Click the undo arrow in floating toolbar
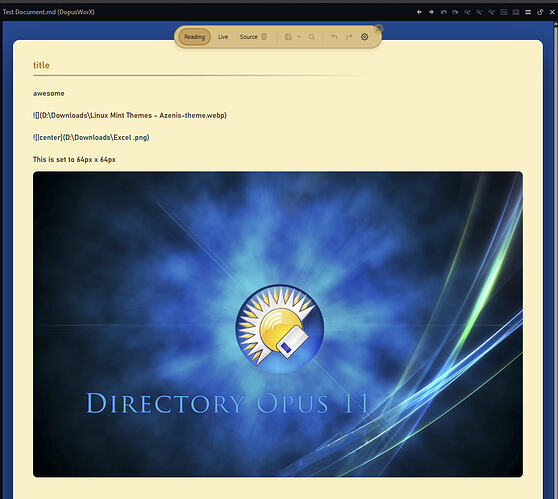The image size is (558, 499). click(x=334, y=37)
